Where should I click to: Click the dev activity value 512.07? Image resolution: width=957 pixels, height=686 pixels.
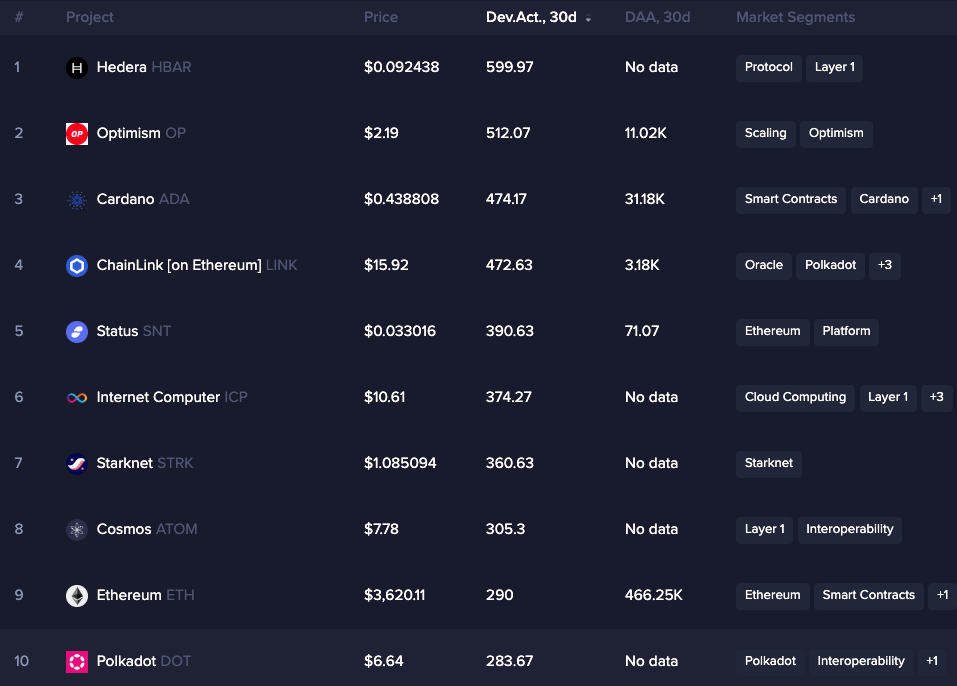508,133
